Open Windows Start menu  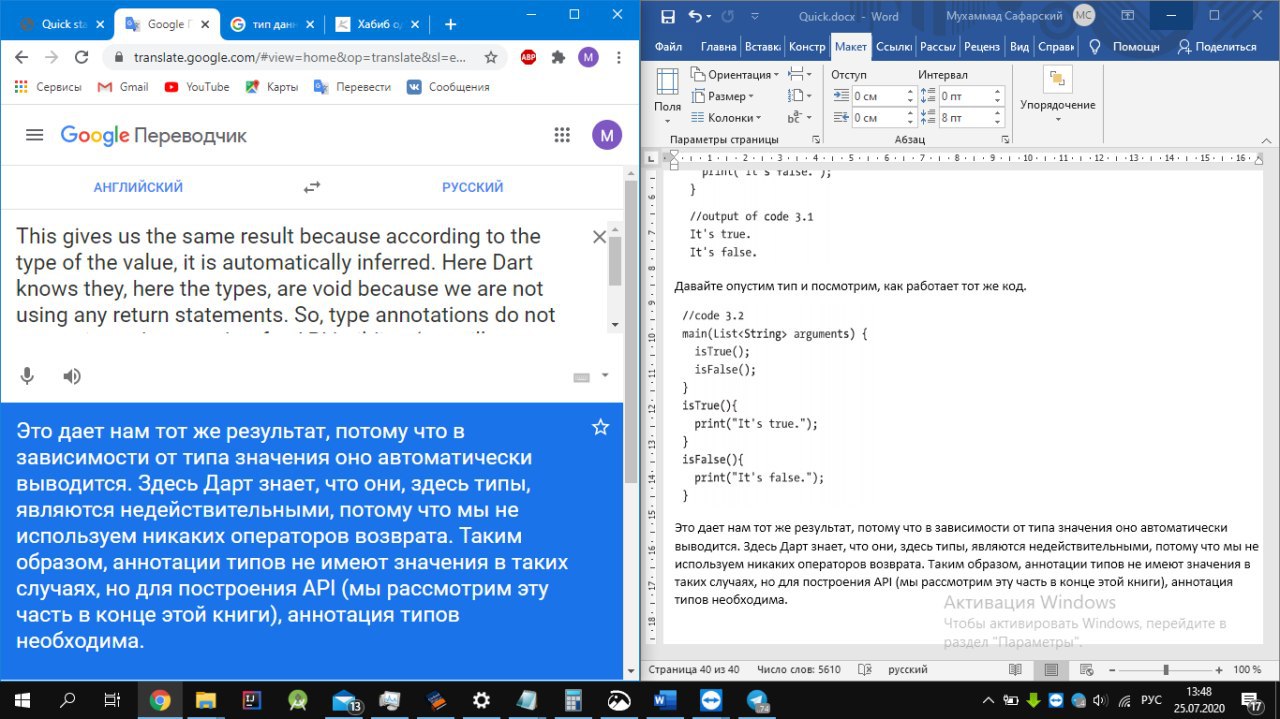click(x=23, y=699)
